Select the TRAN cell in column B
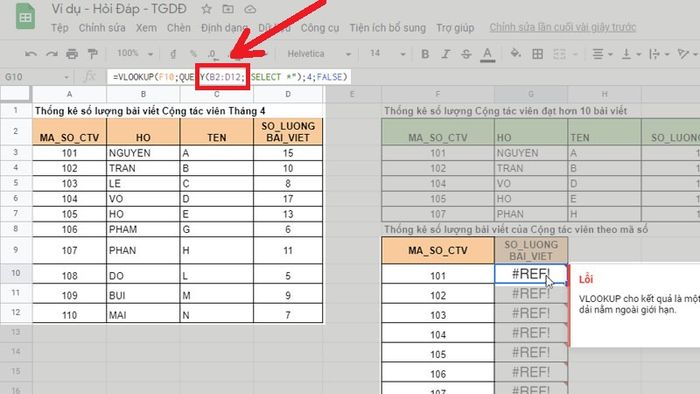The width and height of the screenshot is (700, 394). [143, 168]
